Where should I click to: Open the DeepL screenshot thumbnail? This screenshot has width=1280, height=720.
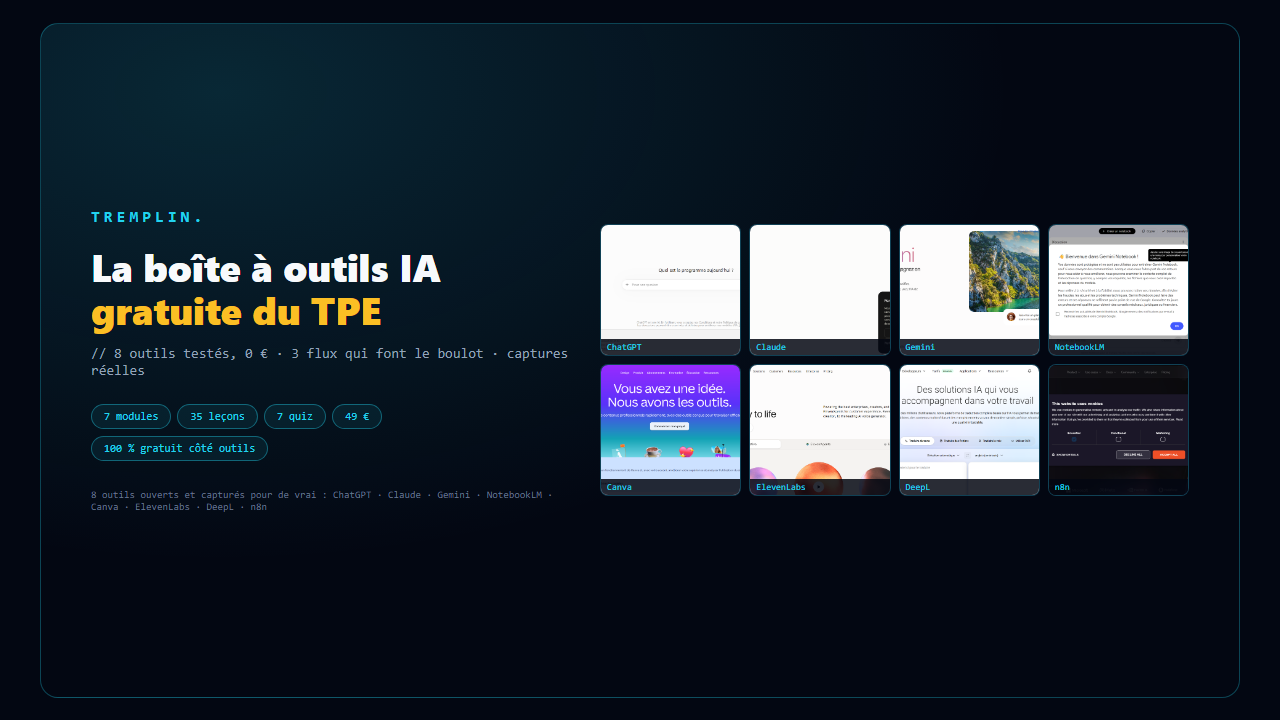(969, 430)
